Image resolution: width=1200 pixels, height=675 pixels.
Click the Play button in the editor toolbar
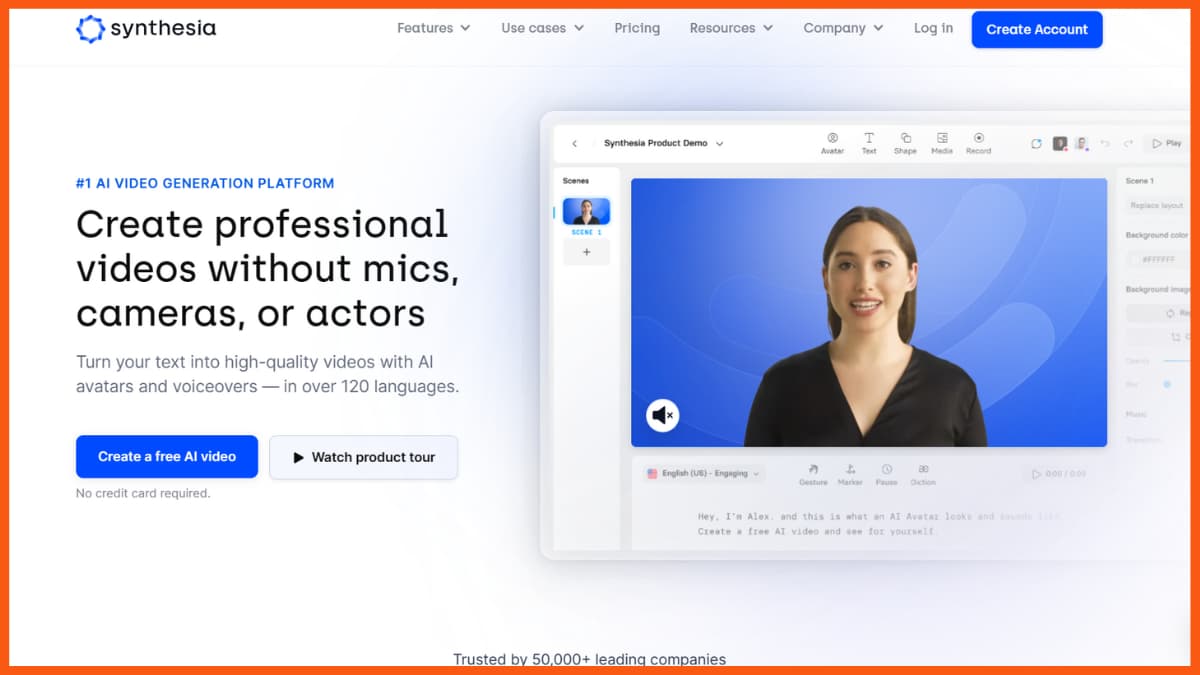1167,144
